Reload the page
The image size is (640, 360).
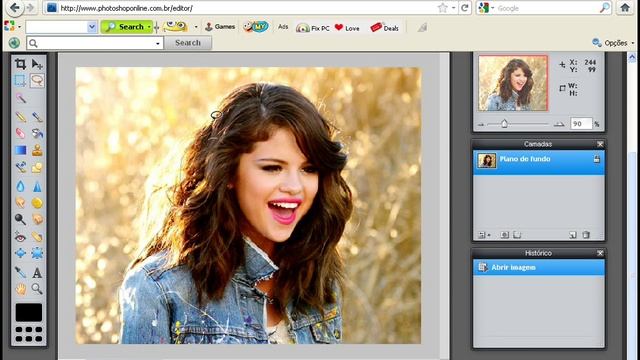point(465,8)
